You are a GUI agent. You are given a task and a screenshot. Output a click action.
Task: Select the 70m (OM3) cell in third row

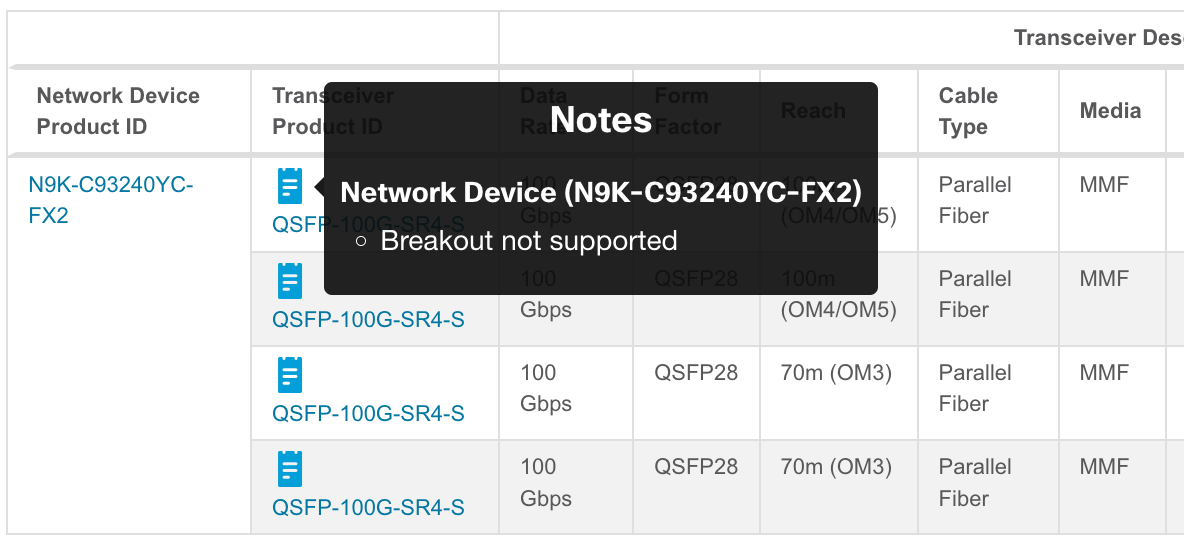pyautogui.click(x=836, y=373)
